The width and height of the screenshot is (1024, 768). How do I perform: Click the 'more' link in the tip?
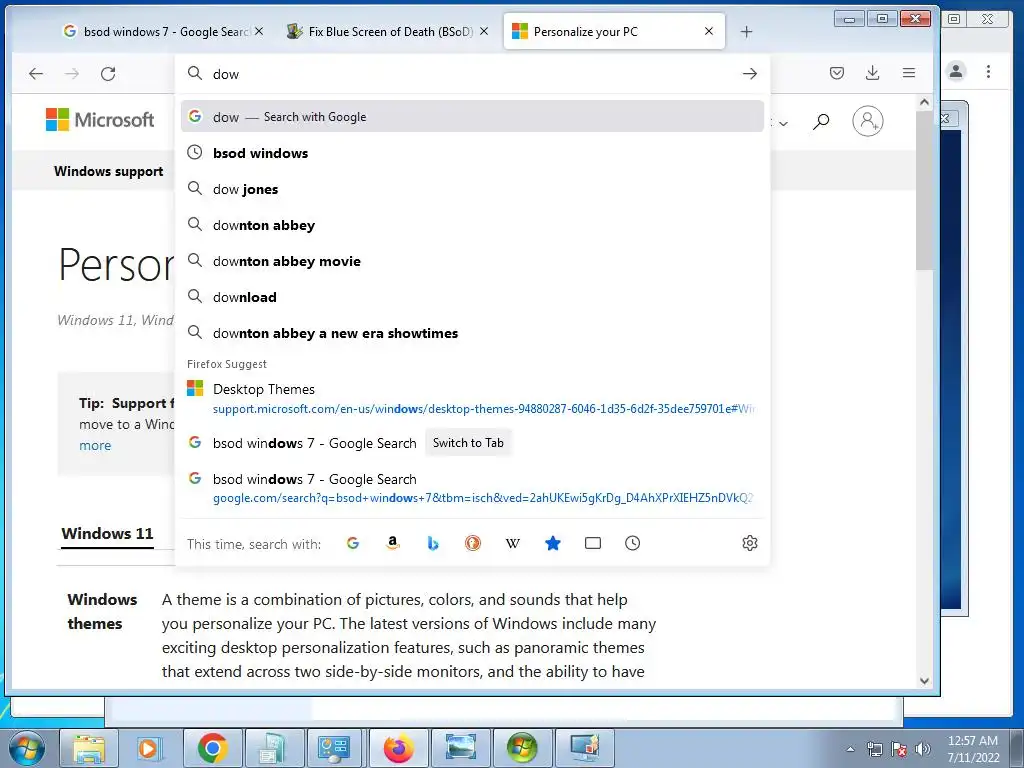(x=95, y=445)
